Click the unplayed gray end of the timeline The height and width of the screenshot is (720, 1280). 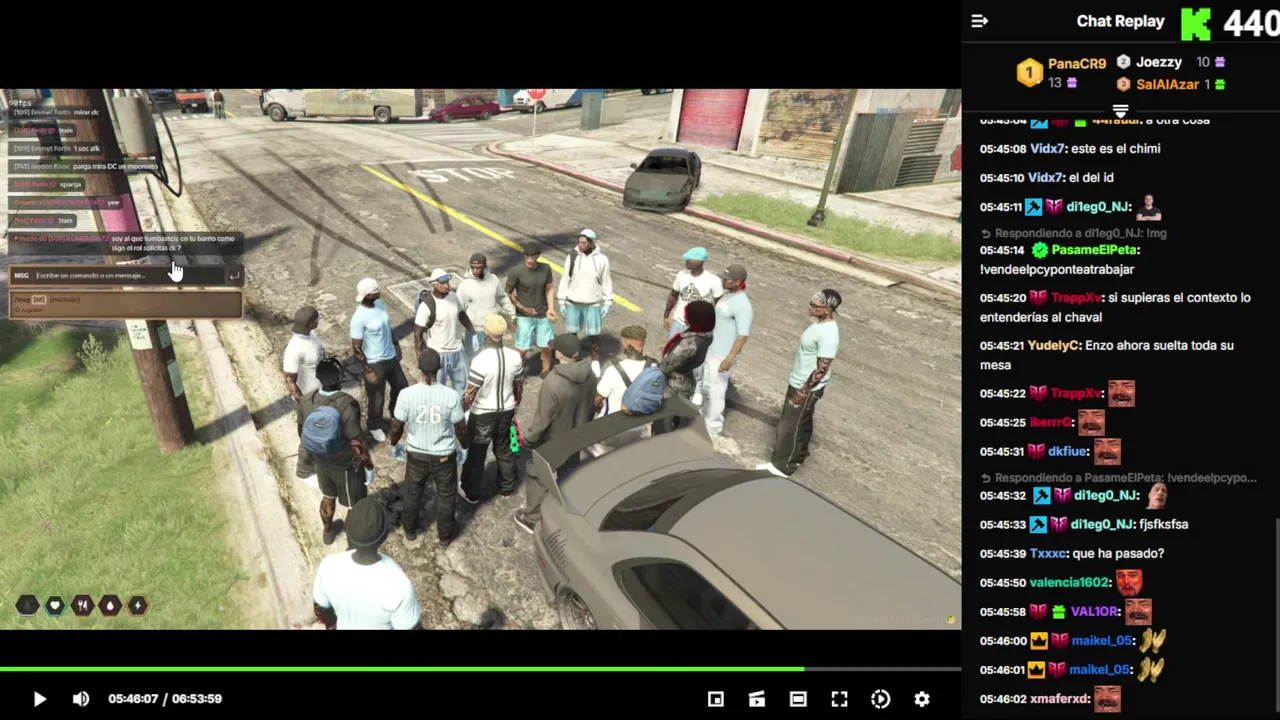[882, 668]
